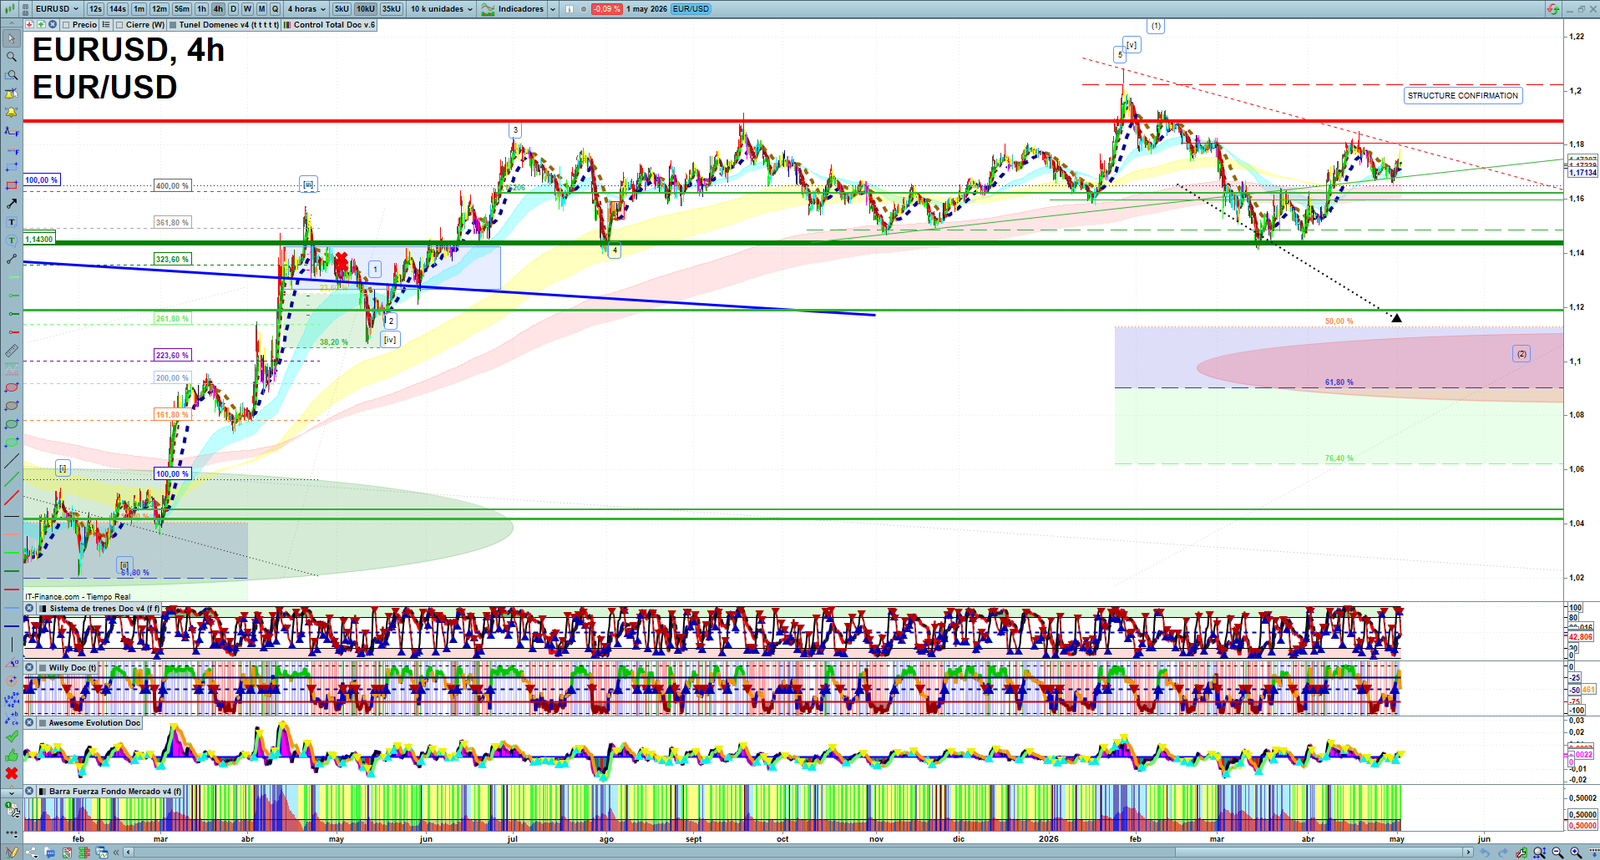Viewport: 1600px width, 860px height.
Task: Click the red plus icon in price bar
Action: point(29,24)
